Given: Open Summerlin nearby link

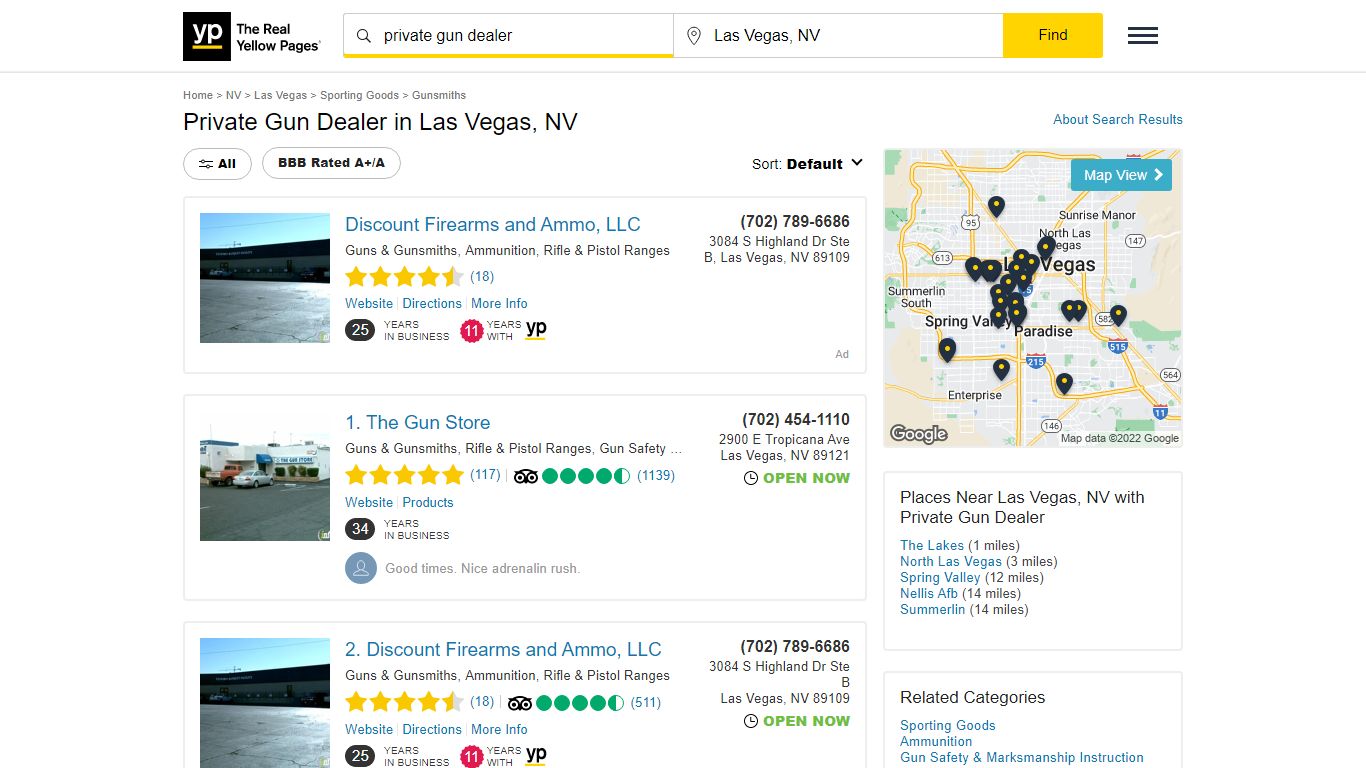Looking at the screenshot, I should (x=933, y=609).
